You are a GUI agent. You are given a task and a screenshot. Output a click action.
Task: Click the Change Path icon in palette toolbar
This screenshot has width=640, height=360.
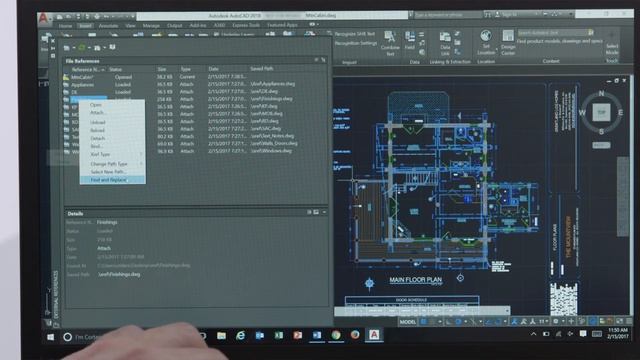(97, 48)
